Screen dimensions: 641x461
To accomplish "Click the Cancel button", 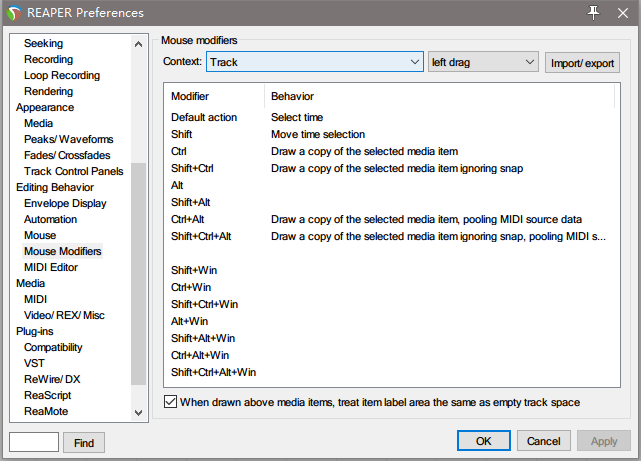I will tap(543, 441).
